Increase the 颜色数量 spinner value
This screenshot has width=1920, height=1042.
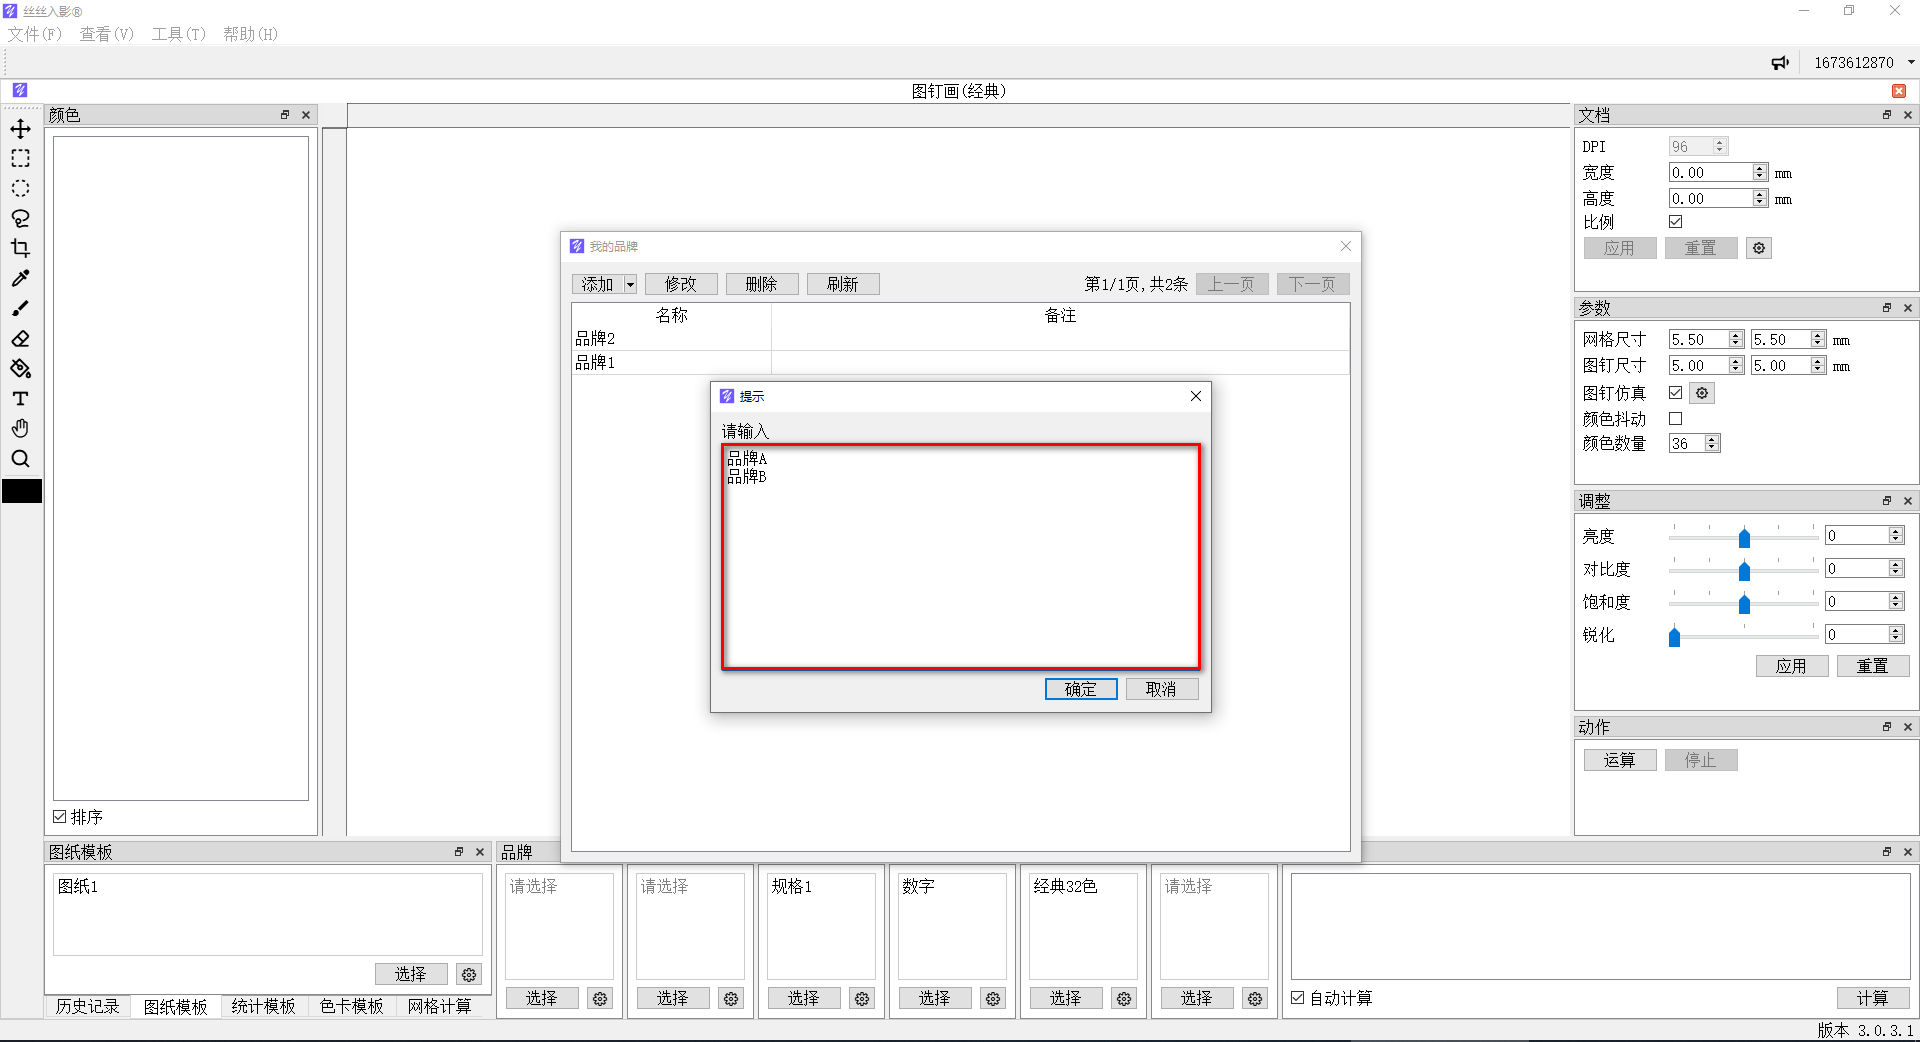click(1712, 439)
